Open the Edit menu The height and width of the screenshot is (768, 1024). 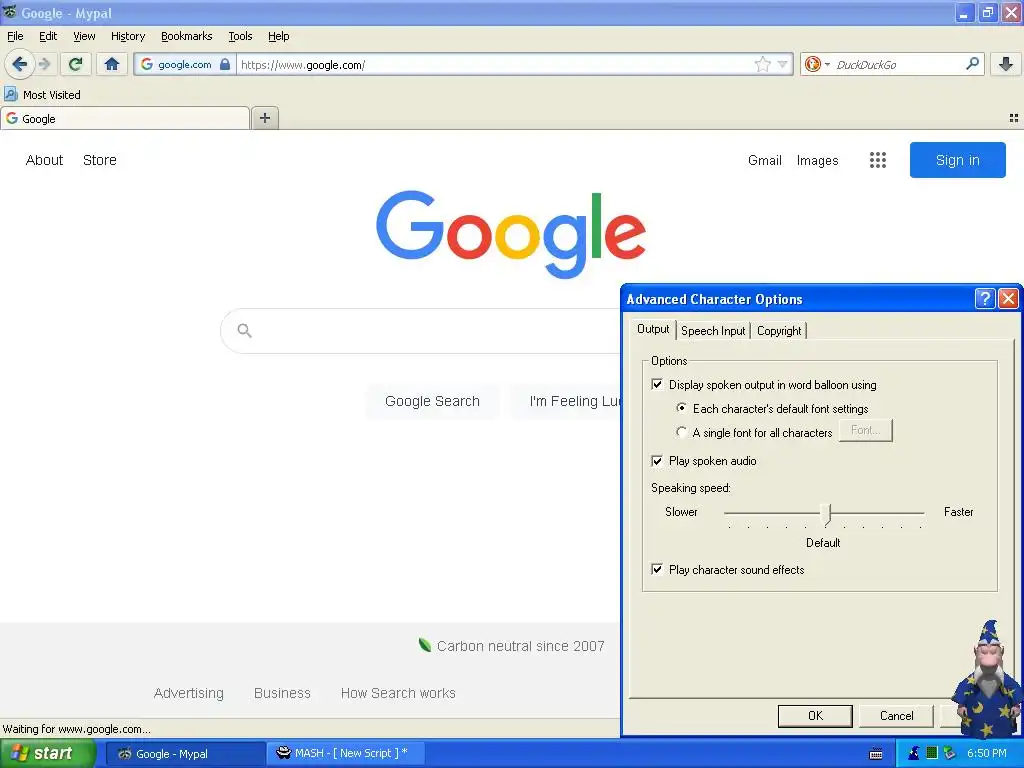coord(48,36)
